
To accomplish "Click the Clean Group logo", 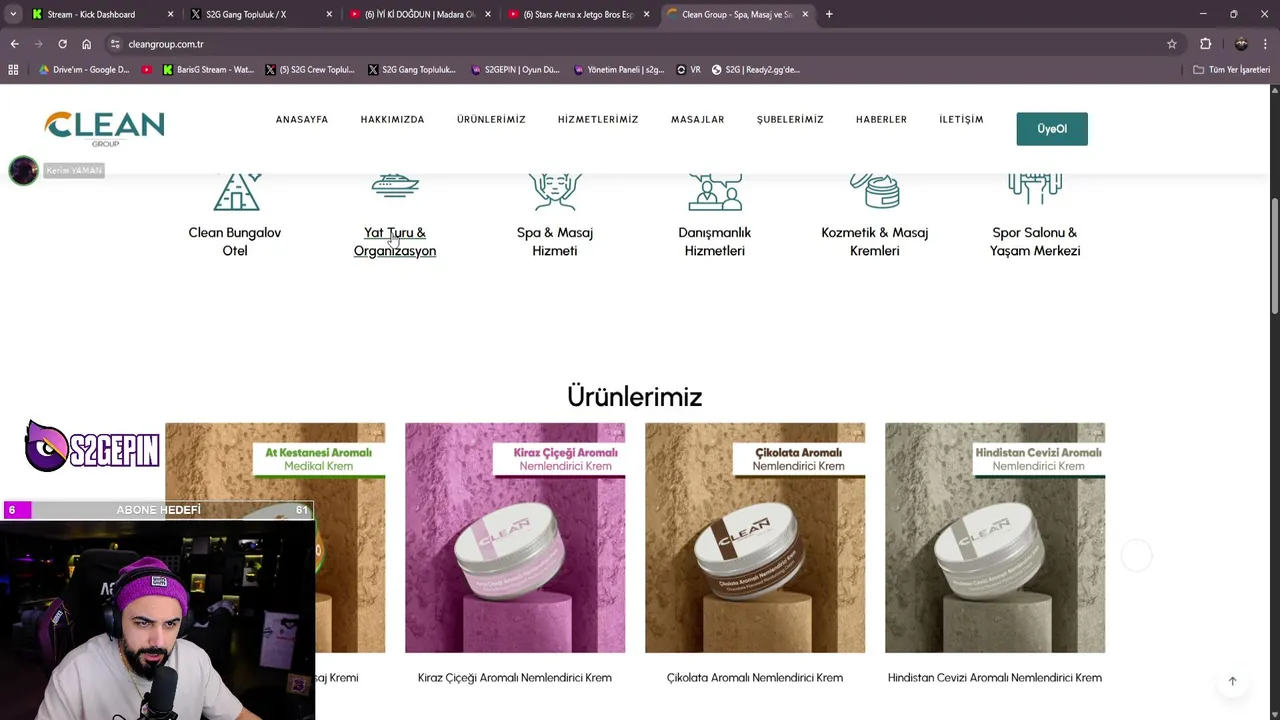I will (x=104, y=128).
